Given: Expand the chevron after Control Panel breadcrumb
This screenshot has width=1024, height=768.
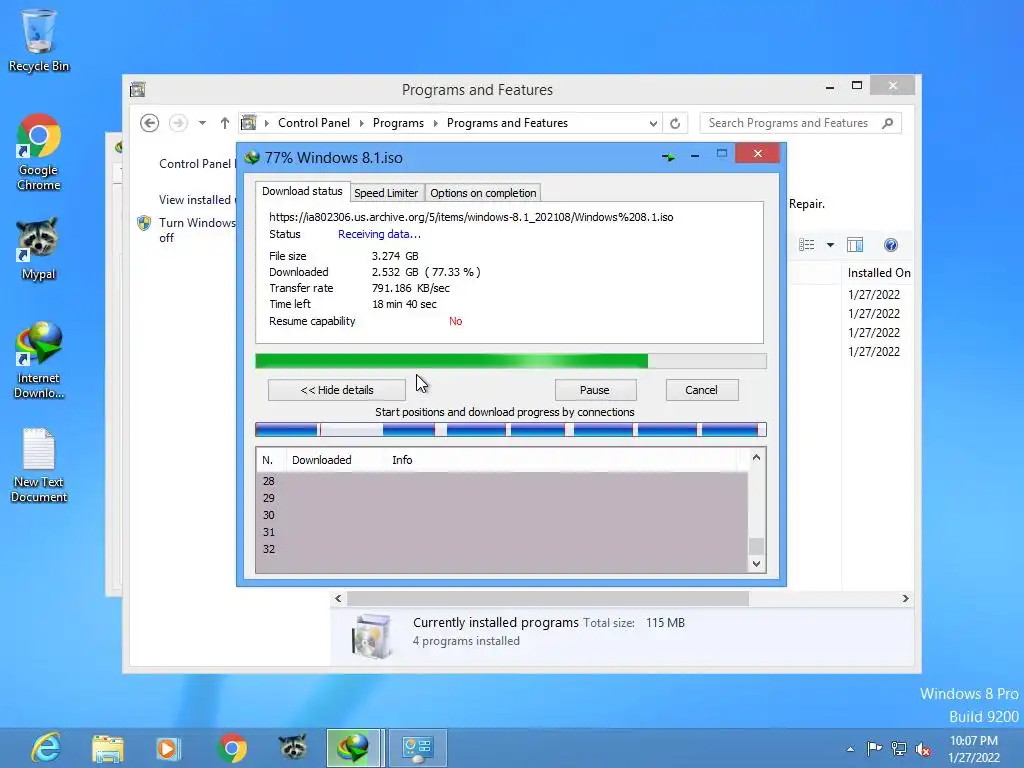Looking at the screenshot, I should pos(362,123).
